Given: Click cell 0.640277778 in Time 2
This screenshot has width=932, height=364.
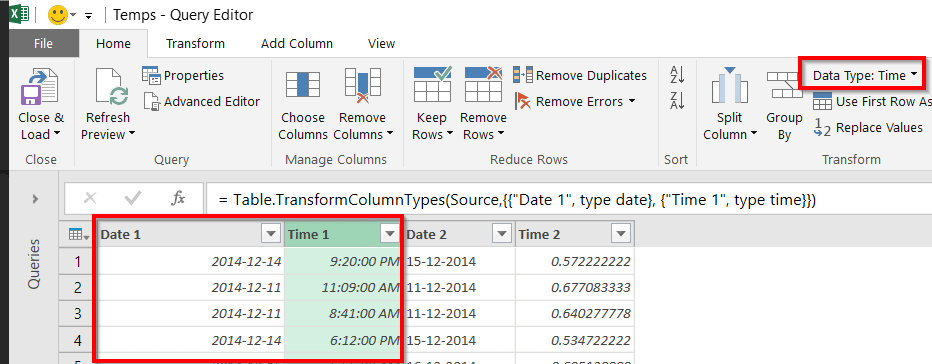Looking at the screenshot, I should tap(575, 313).
